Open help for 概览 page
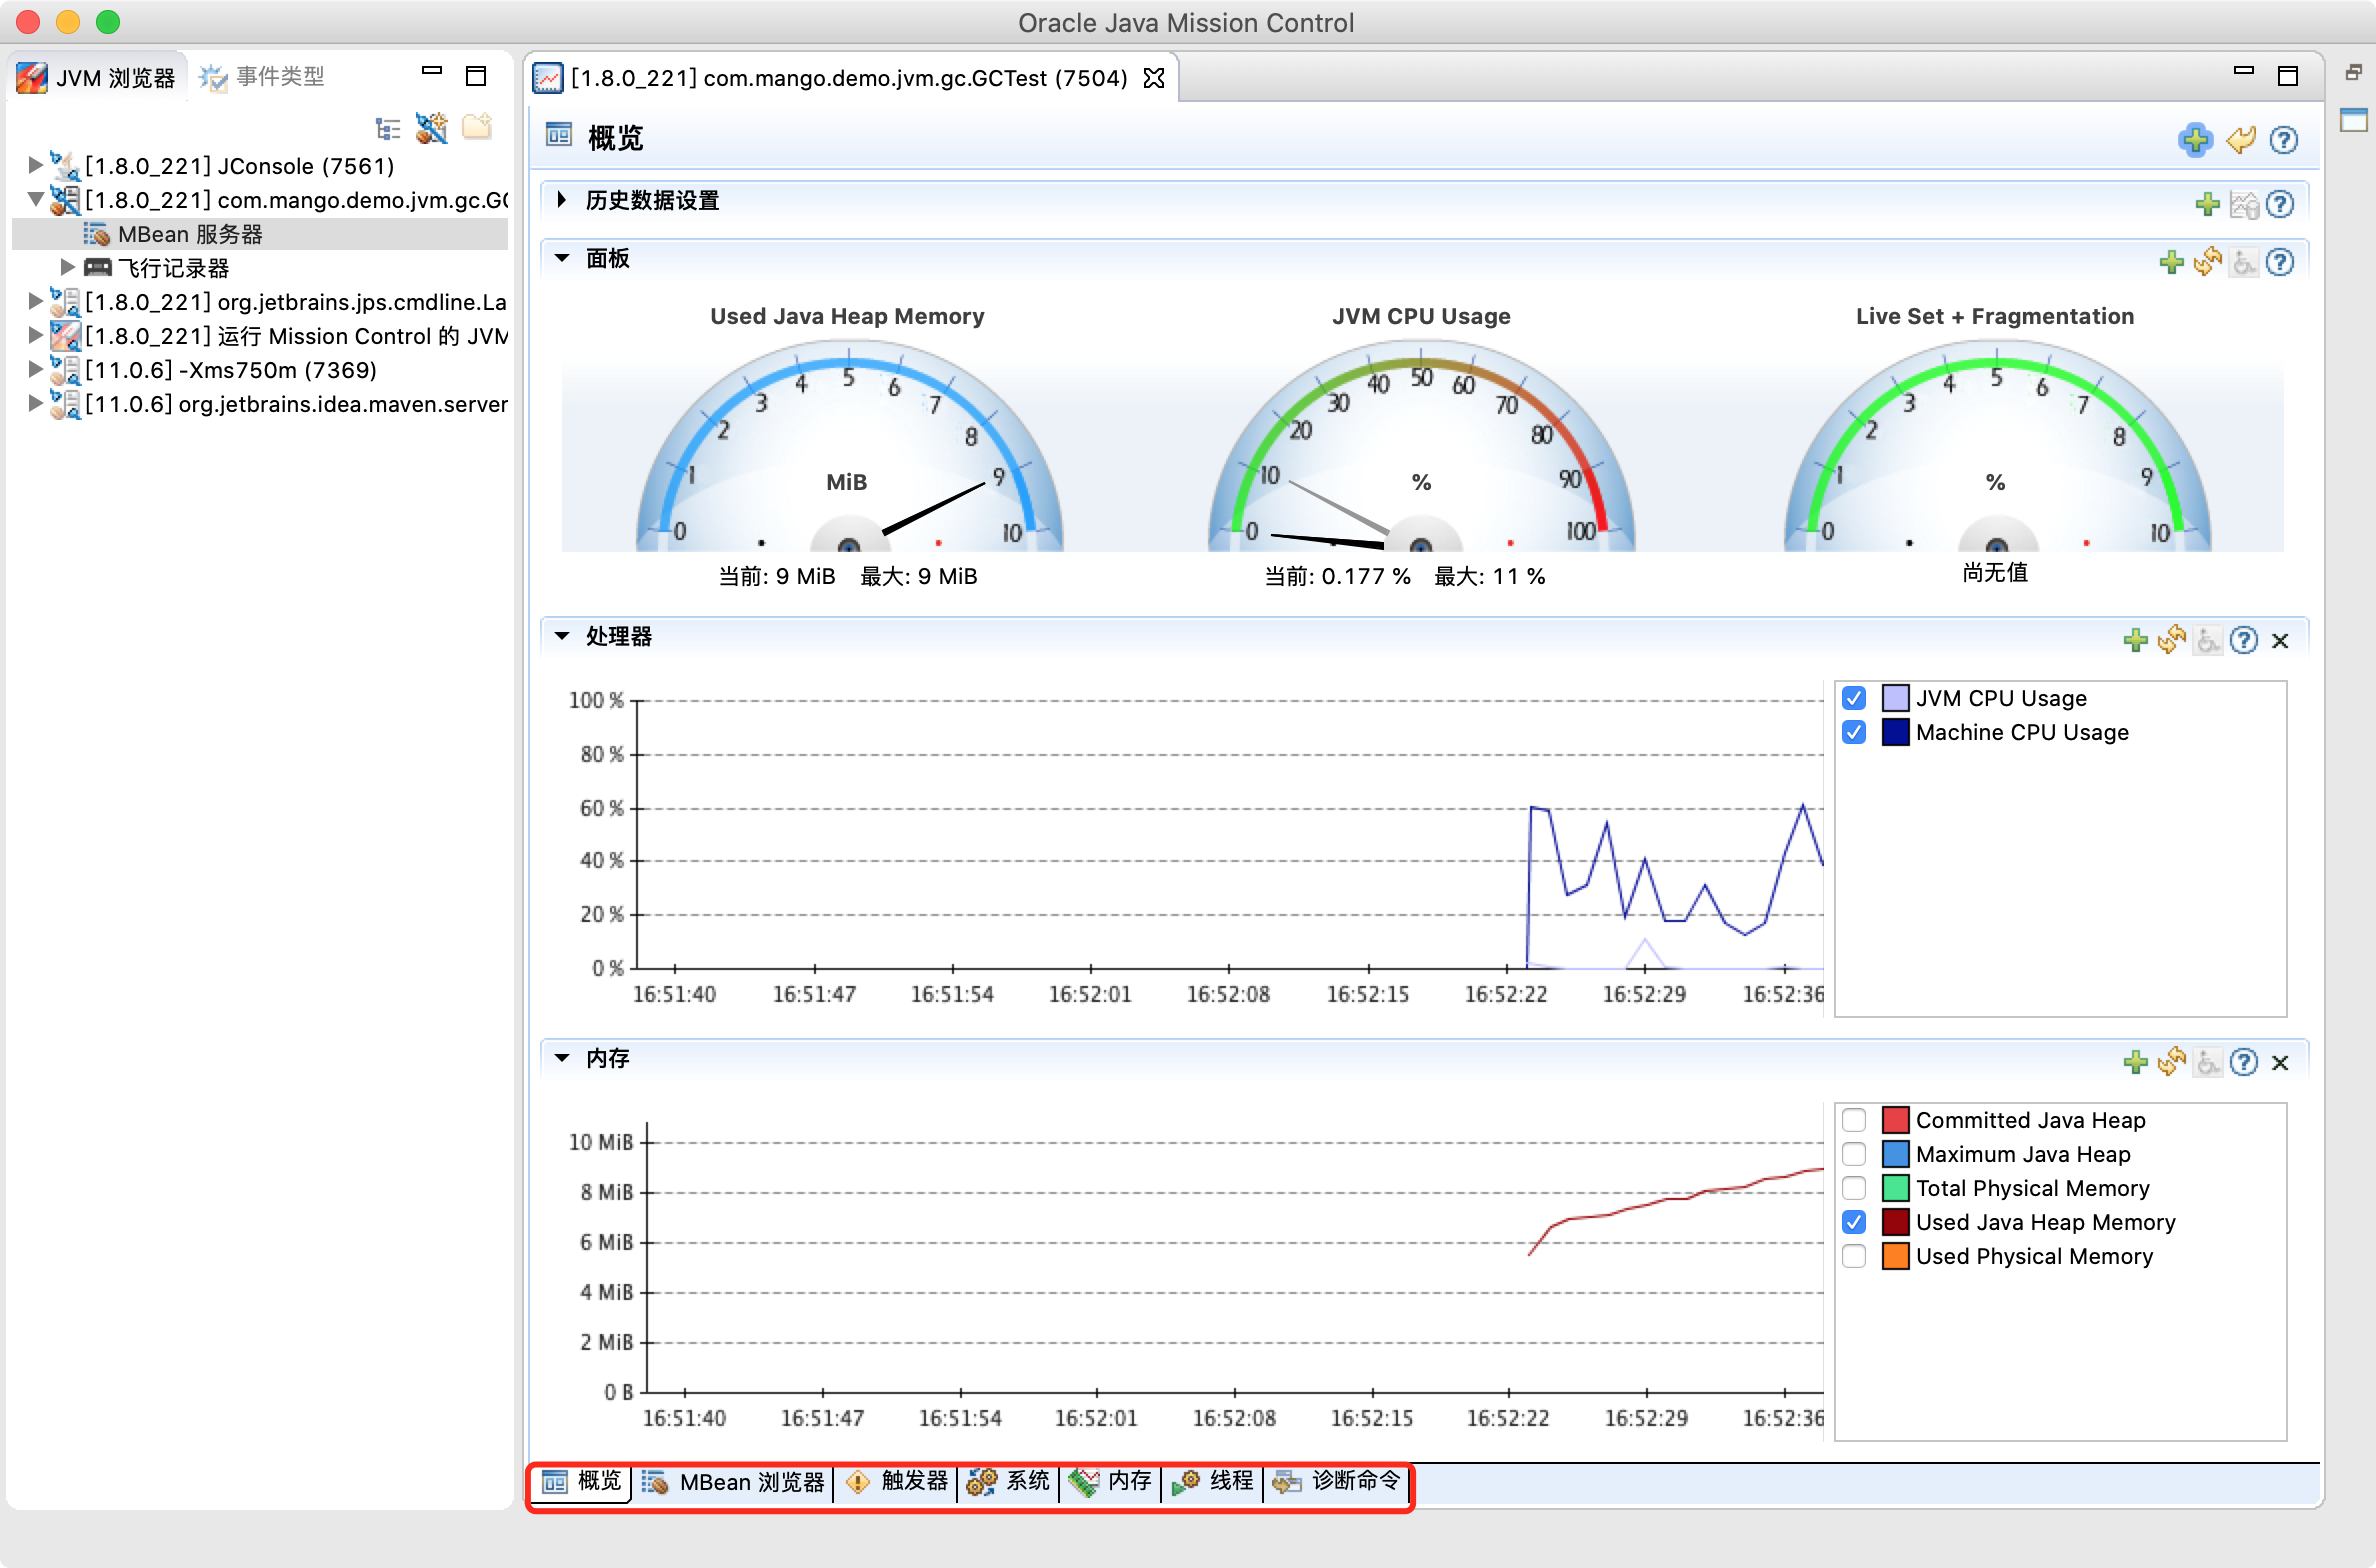 (x=2284, y=140)
